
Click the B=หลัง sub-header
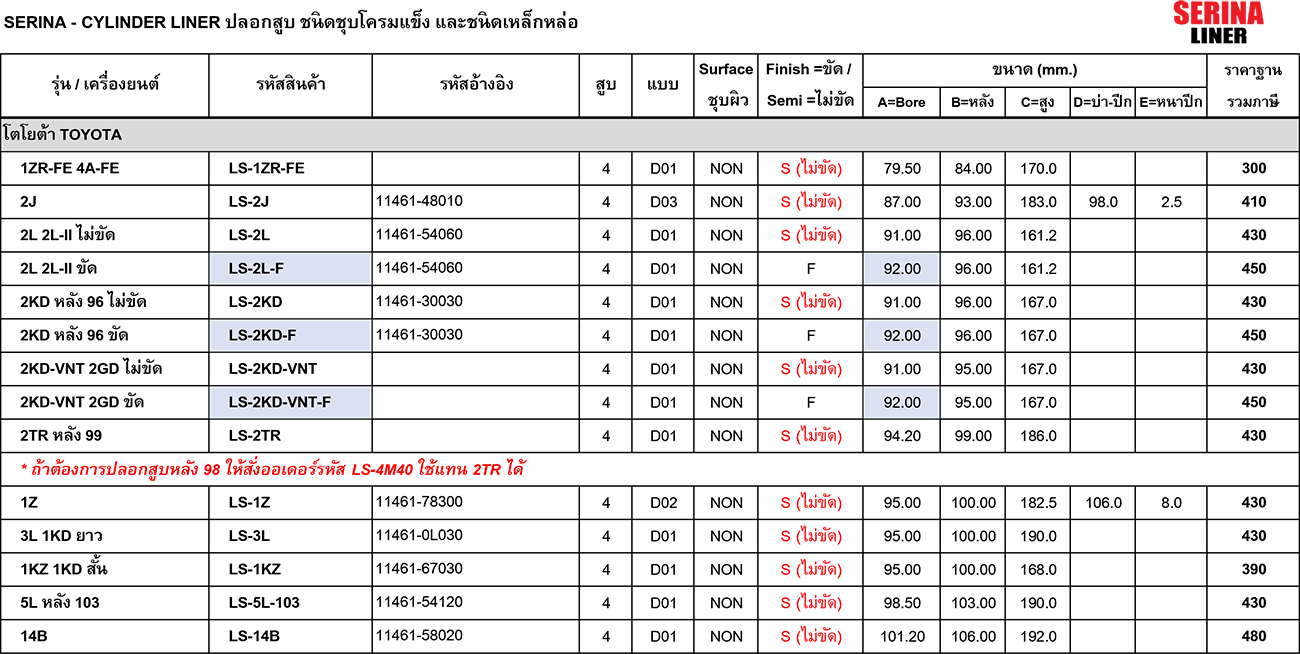point(972,102)
